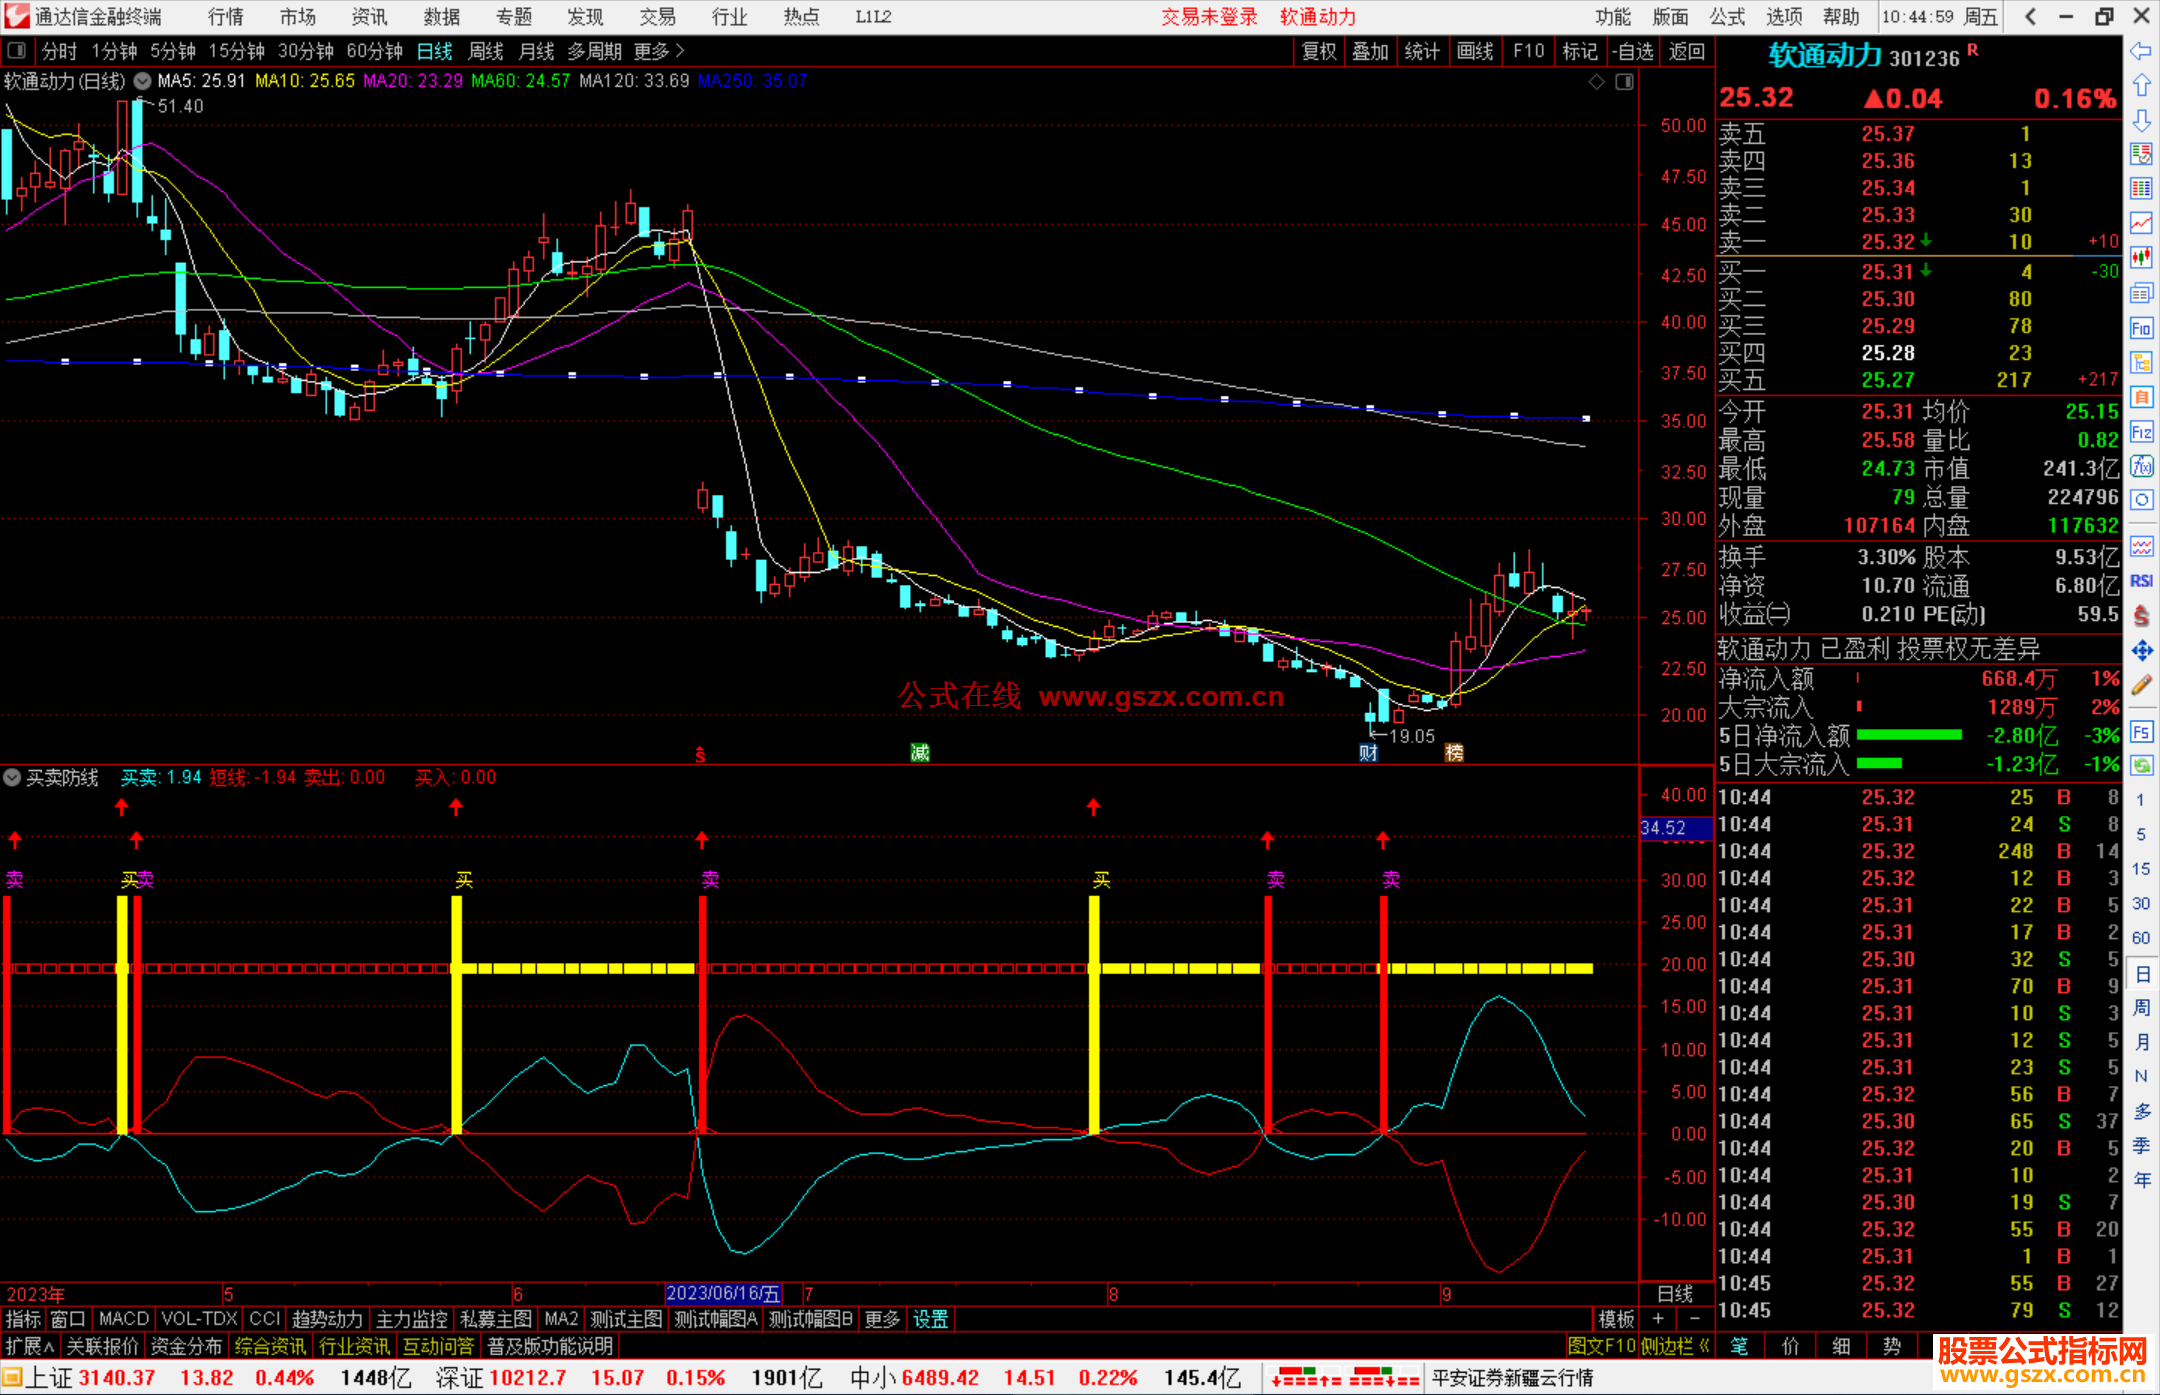Click the 复权 button
Viewport: 2160px width, 1395px height.
[1318, 51]
